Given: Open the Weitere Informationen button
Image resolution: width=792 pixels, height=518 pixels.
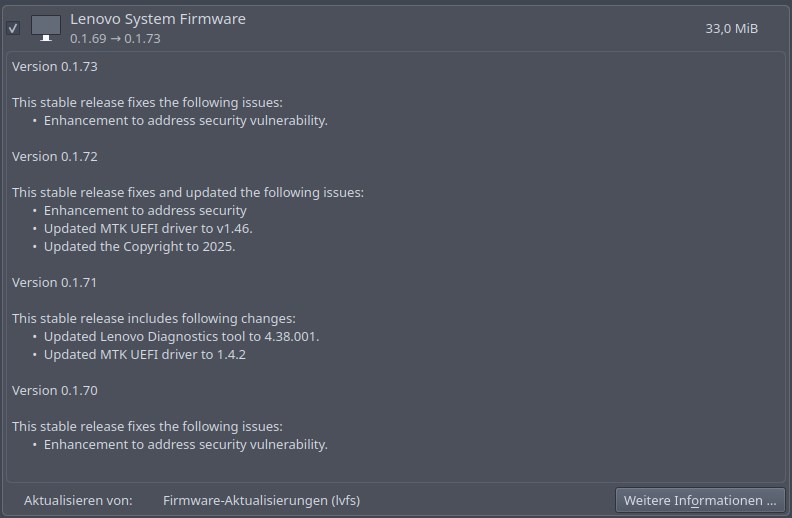Looking at the screenshot, I should (700, 500).
